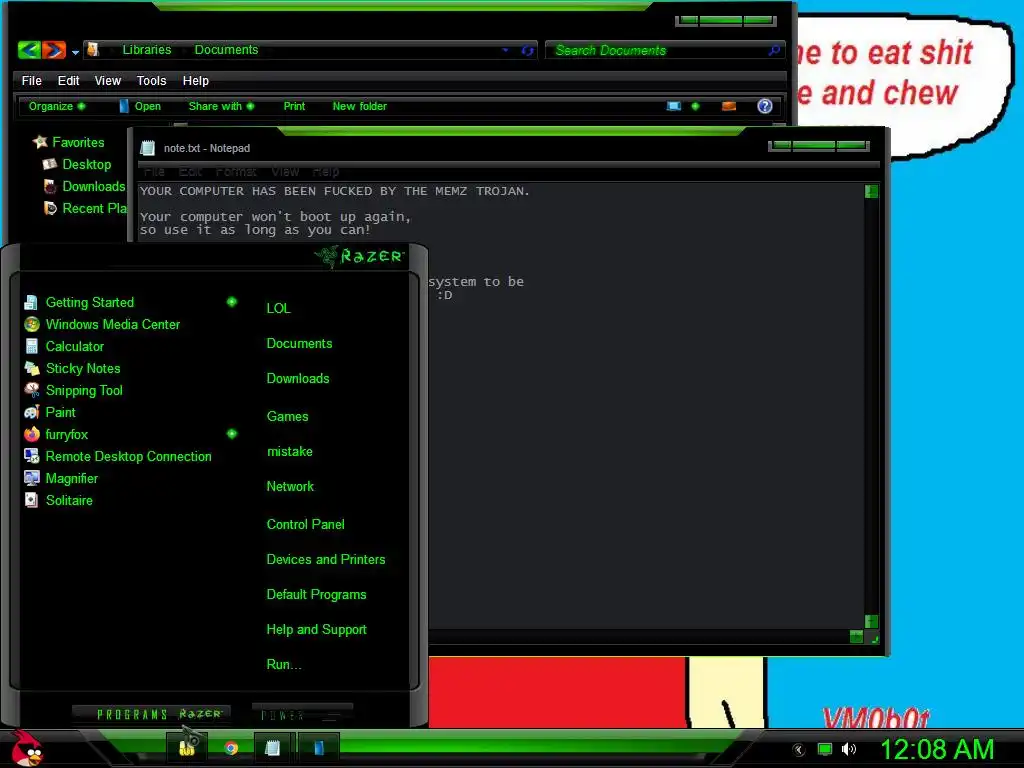Create a New folder from toolbar
The image size is (1024, 768).
(x=359, y=106)
